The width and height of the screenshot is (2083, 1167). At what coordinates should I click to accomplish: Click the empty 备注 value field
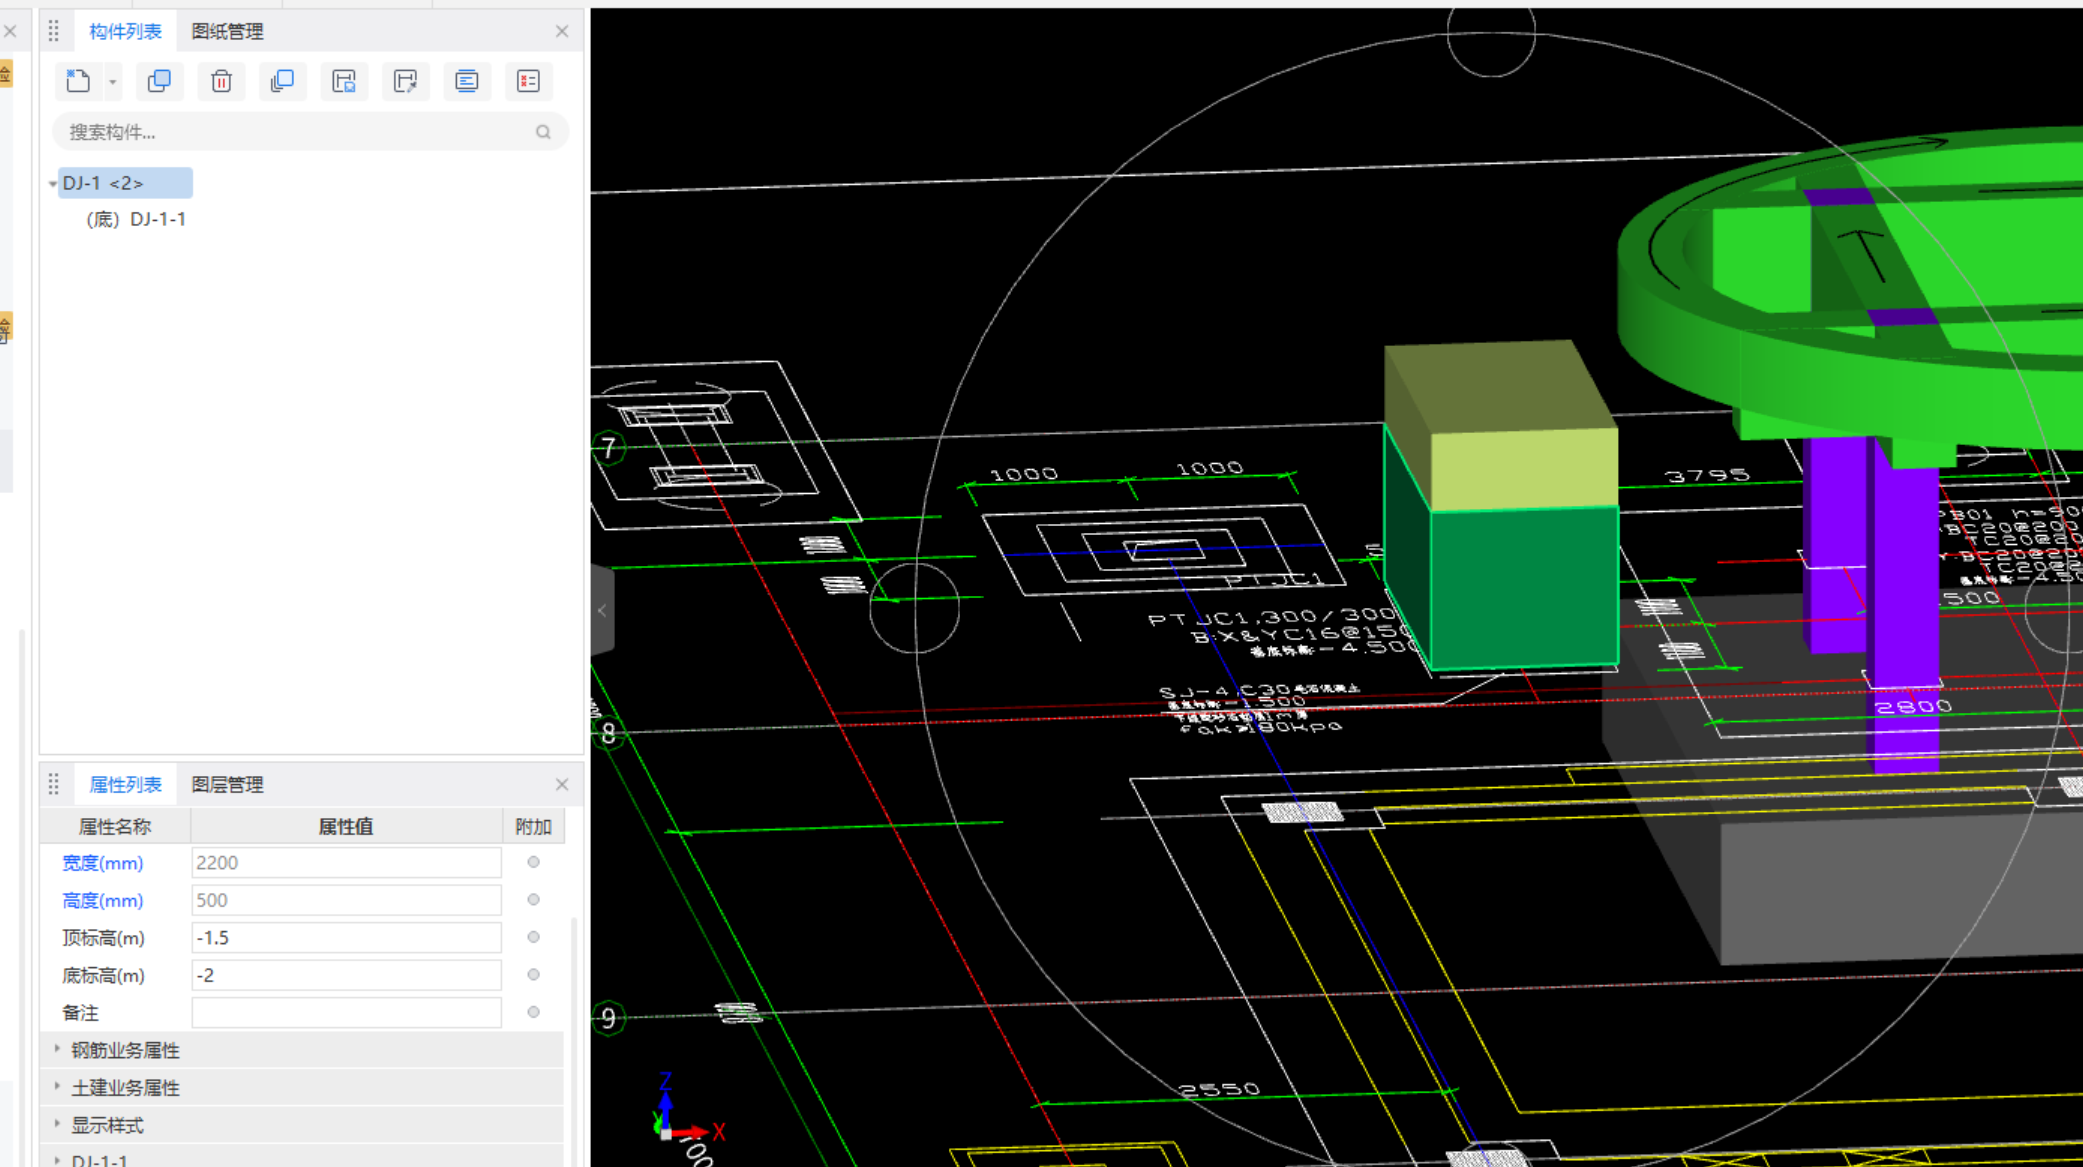click(x=346, y=1013)
